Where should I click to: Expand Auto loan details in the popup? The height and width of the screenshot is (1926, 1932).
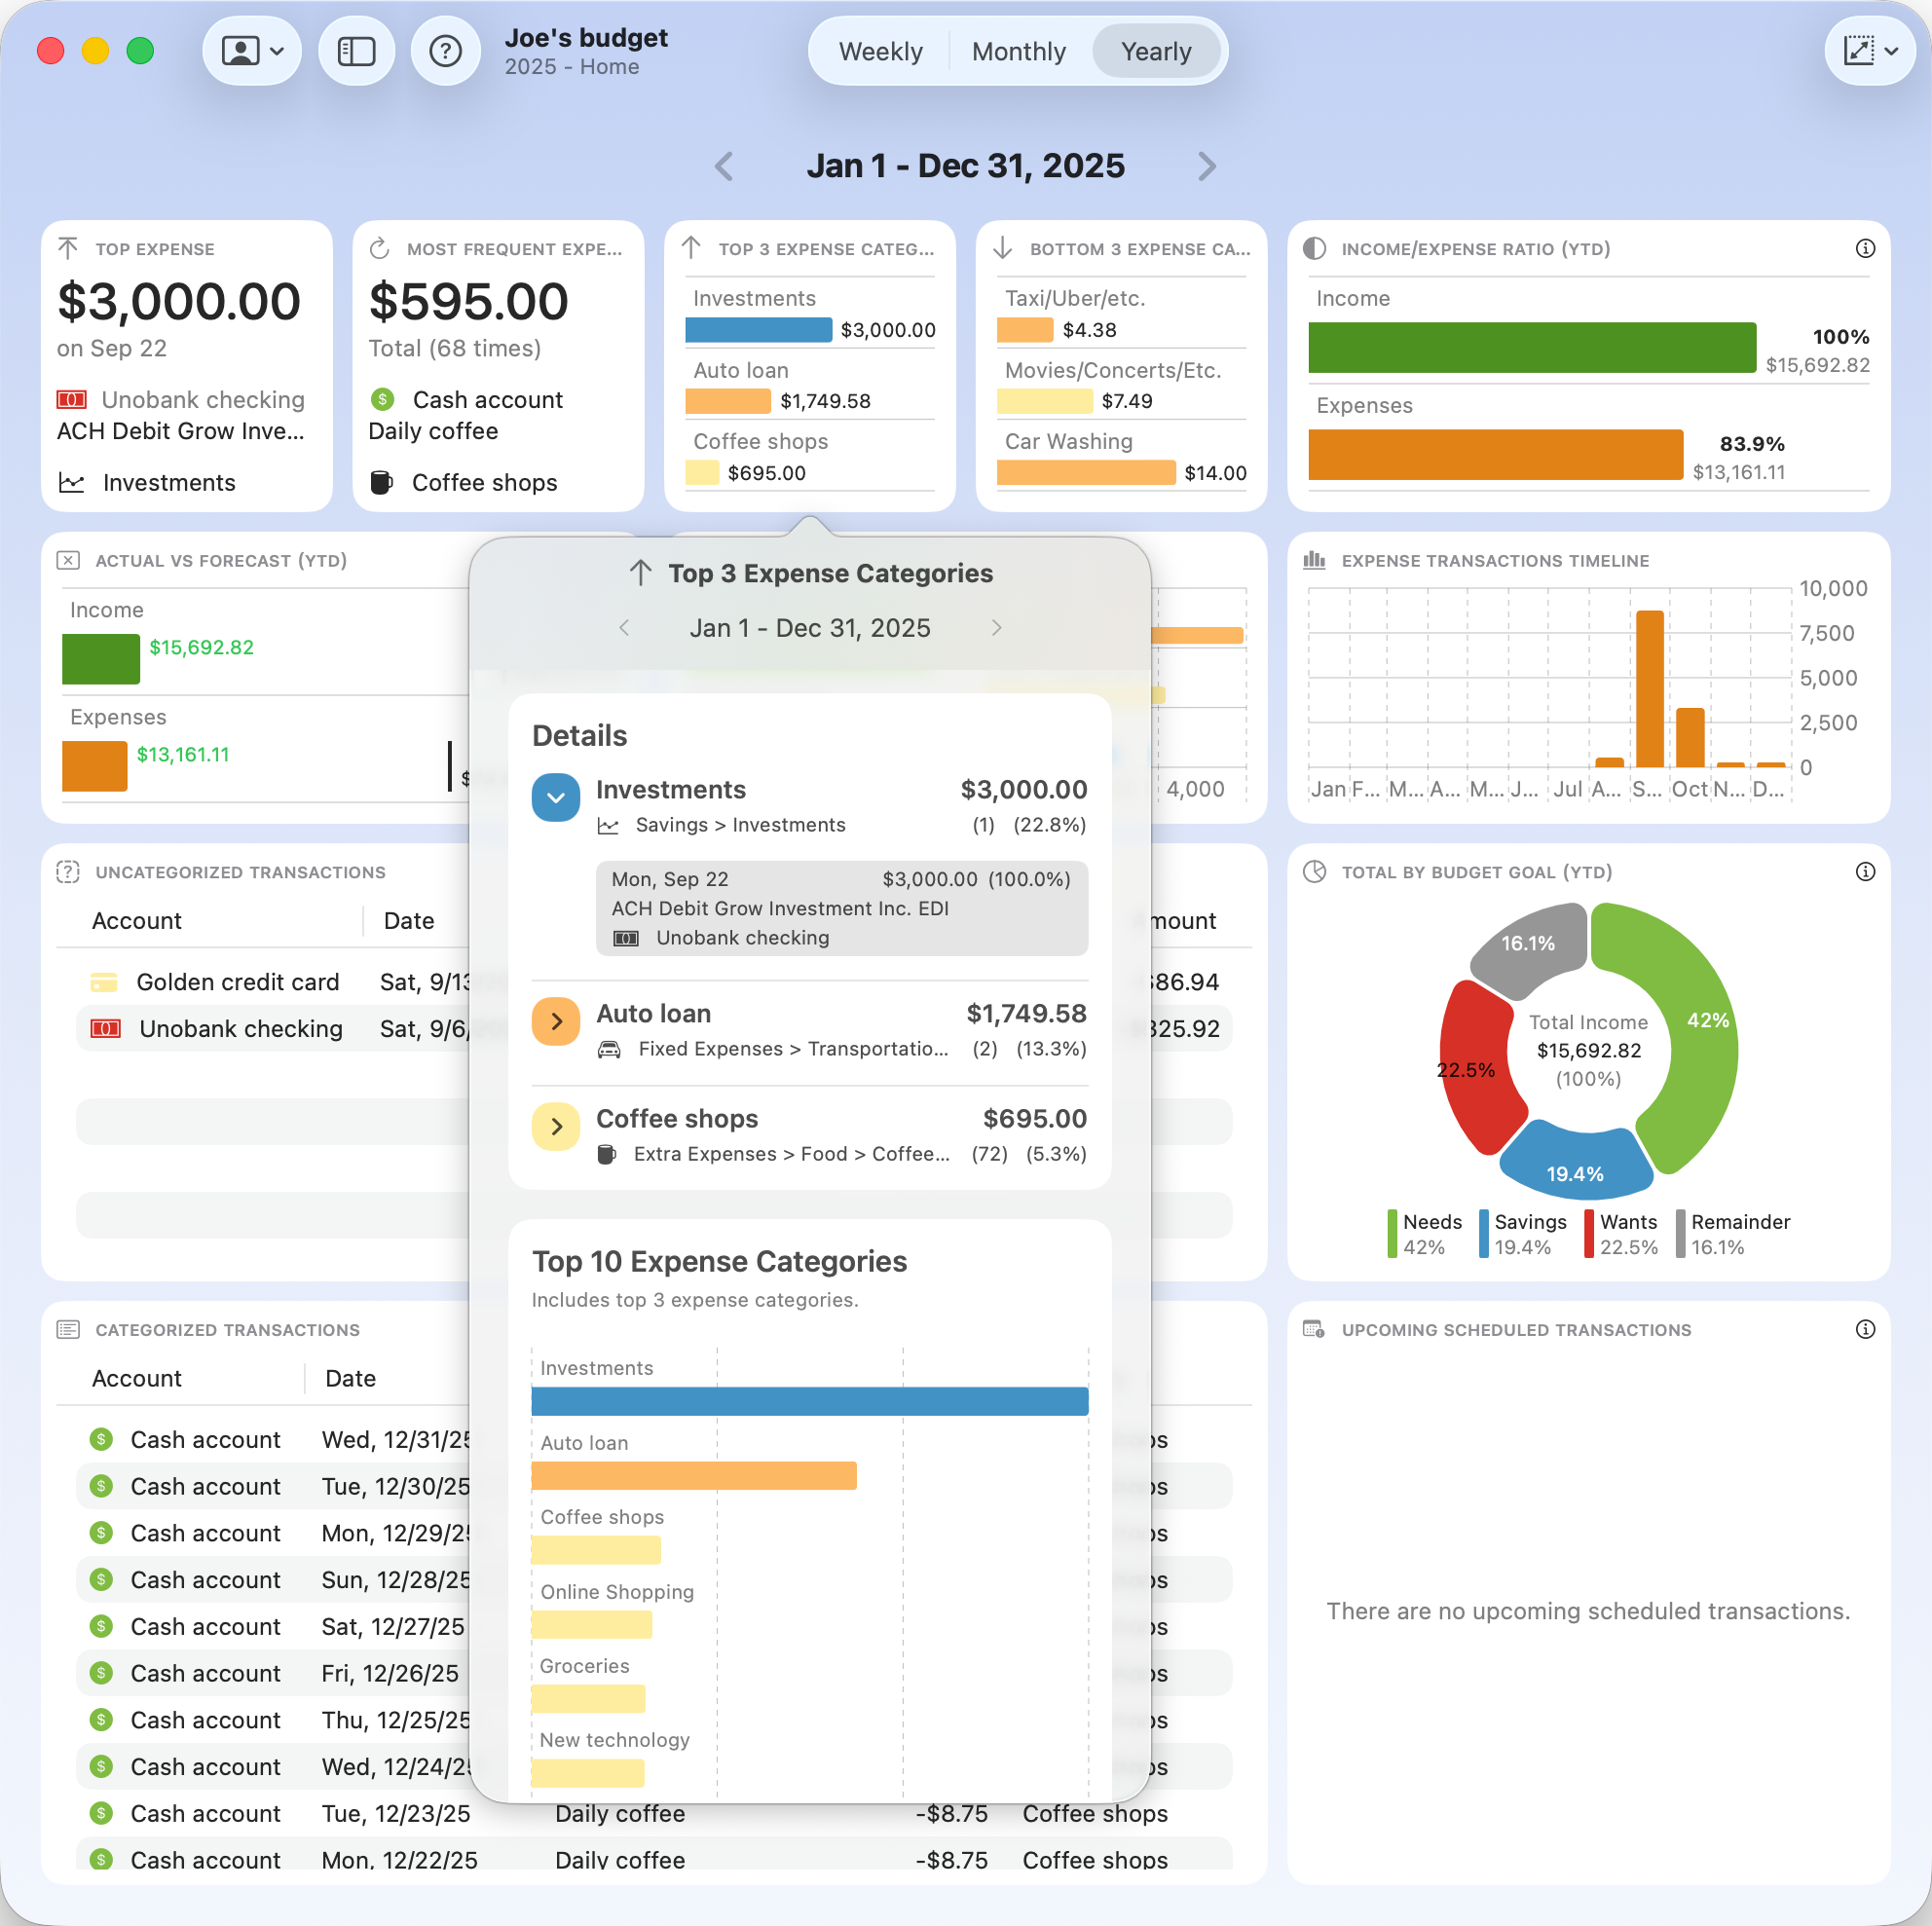click(555, 1021)
